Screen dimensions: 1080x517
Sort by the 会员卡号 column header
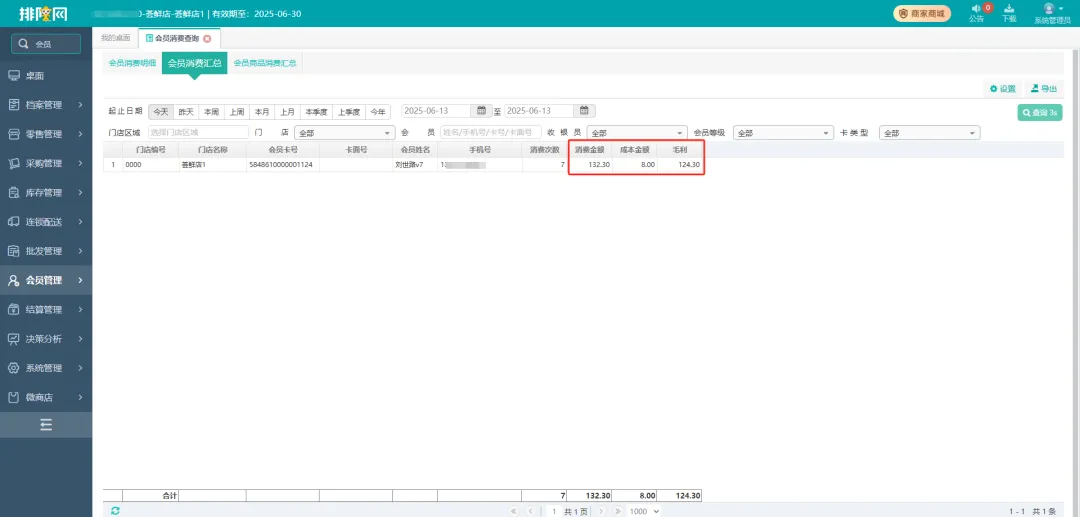[282, 149]
